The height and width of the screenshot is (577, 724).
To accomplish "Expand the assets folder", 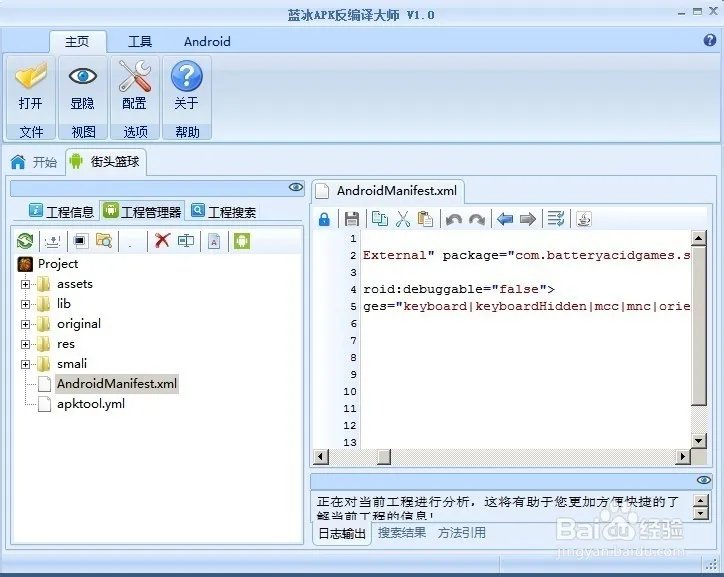I will [x=26, y=284].
